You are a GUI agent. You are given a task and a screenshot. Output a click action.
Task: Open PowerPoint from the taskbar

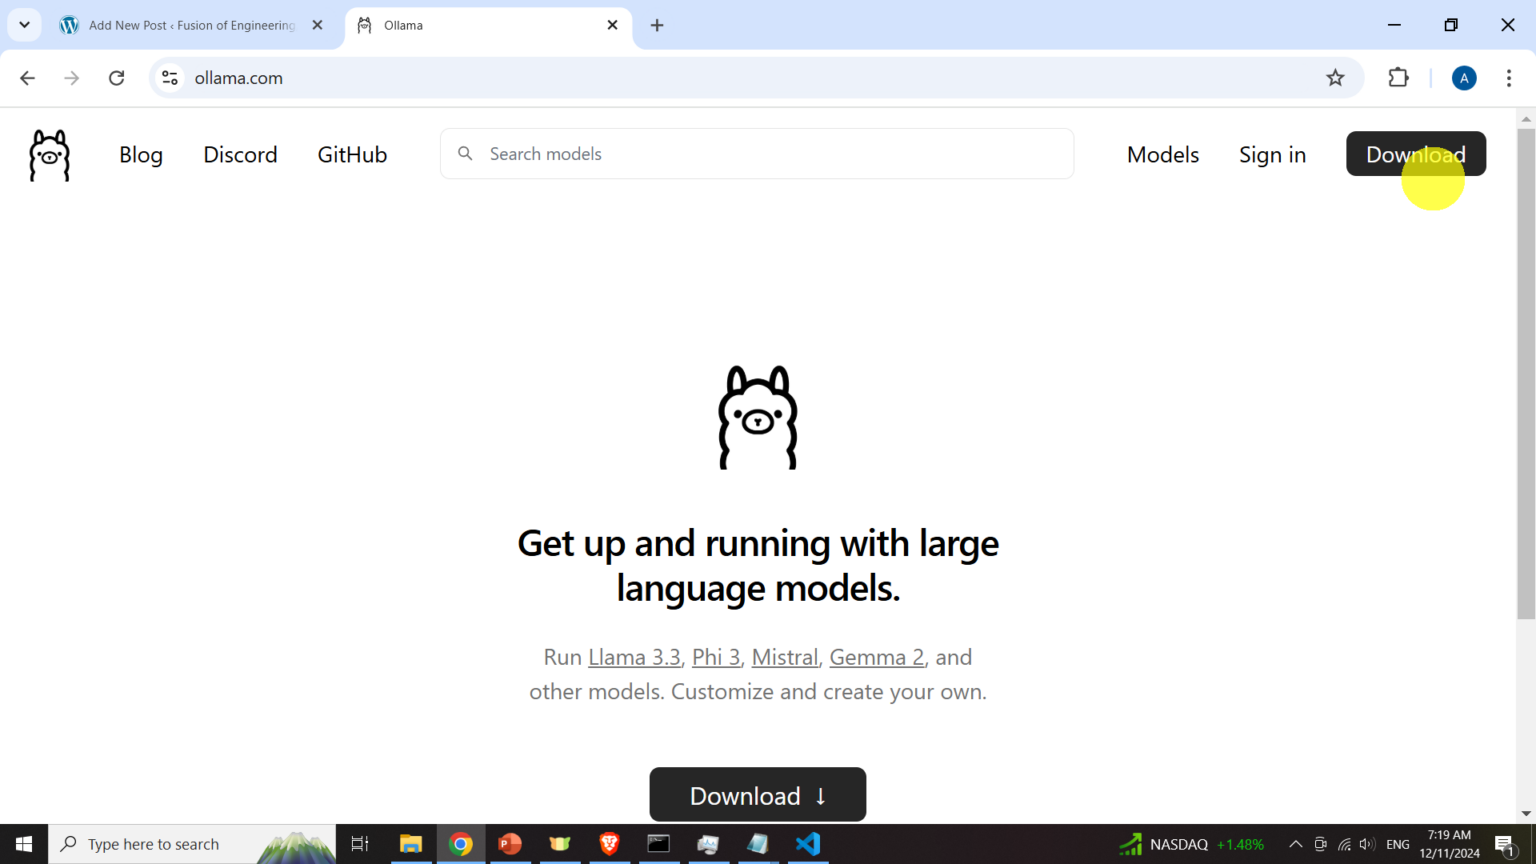(x=510, y=844)
